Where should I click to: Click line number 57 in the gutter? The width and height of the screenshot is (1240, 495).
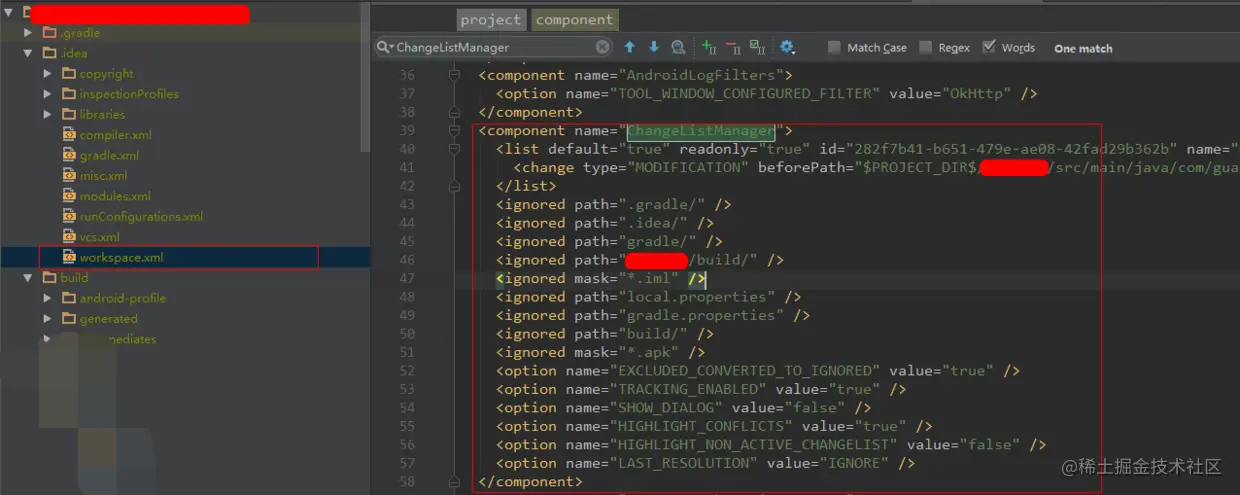click(x=406, y=463)
